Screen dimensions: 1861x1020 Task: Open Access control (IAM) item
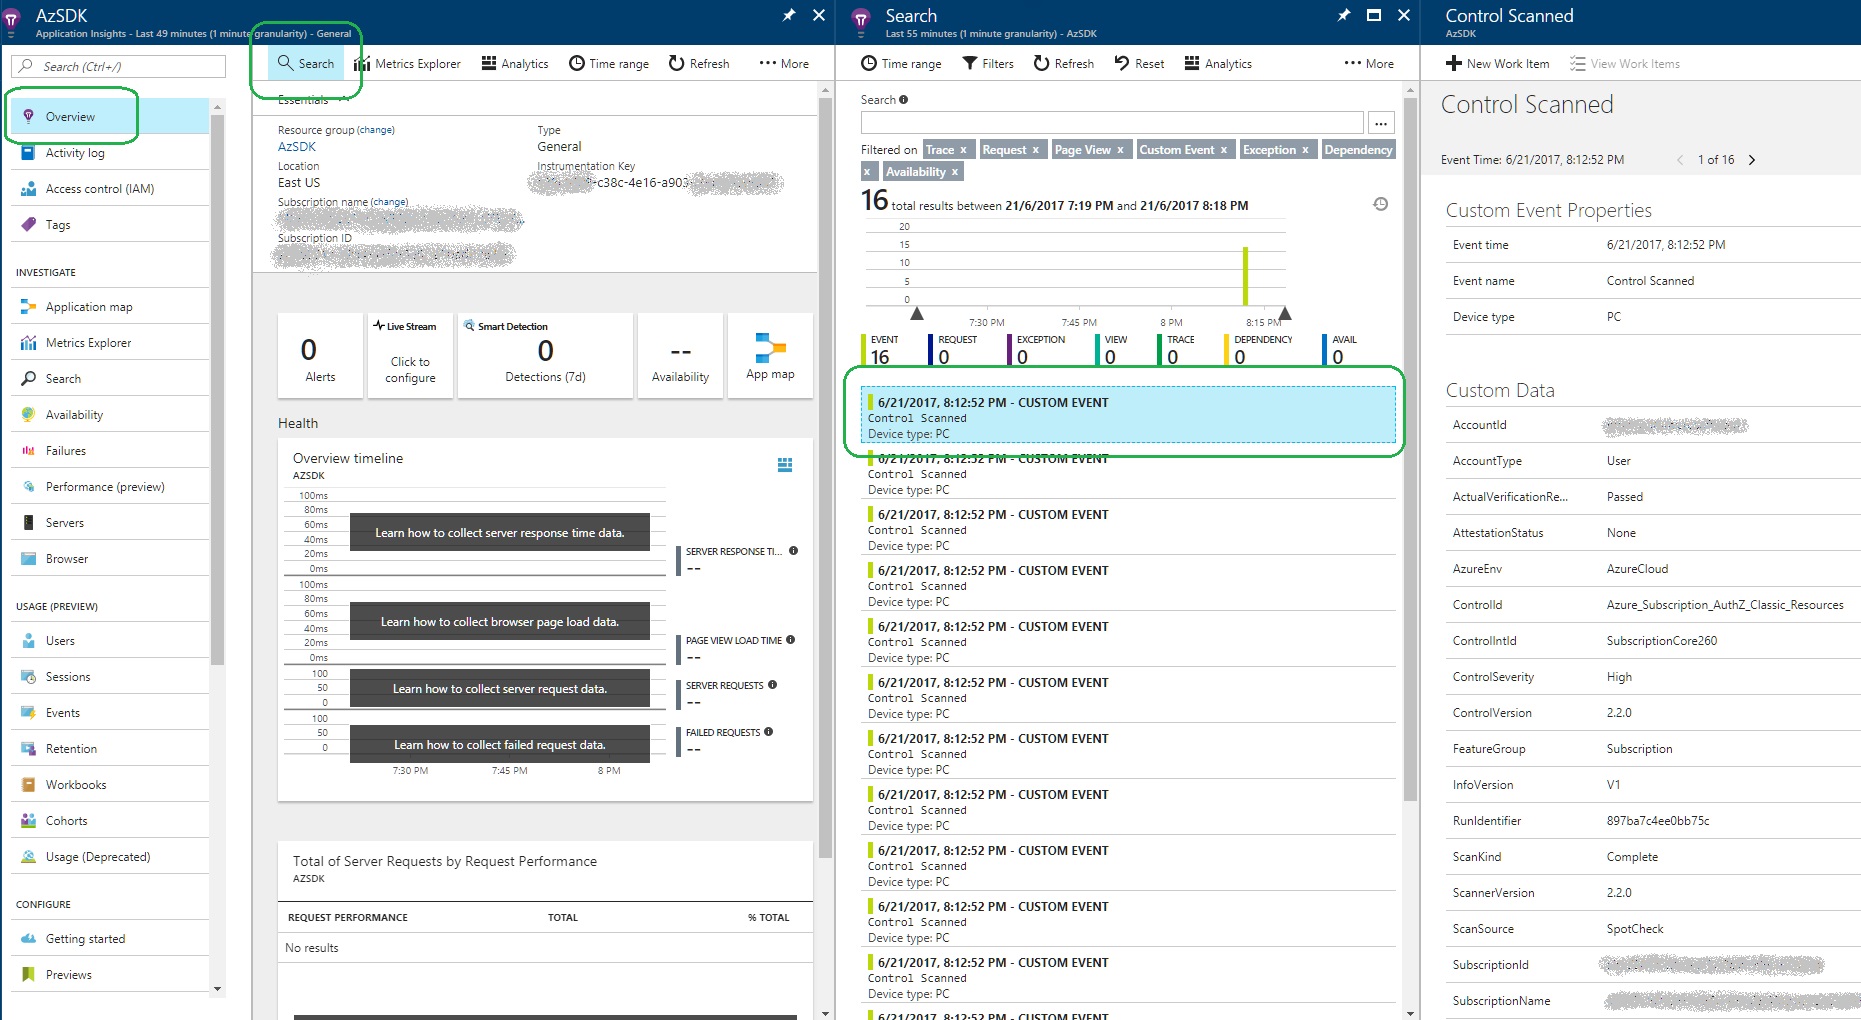pyautogui.click(x=110, y=189)
